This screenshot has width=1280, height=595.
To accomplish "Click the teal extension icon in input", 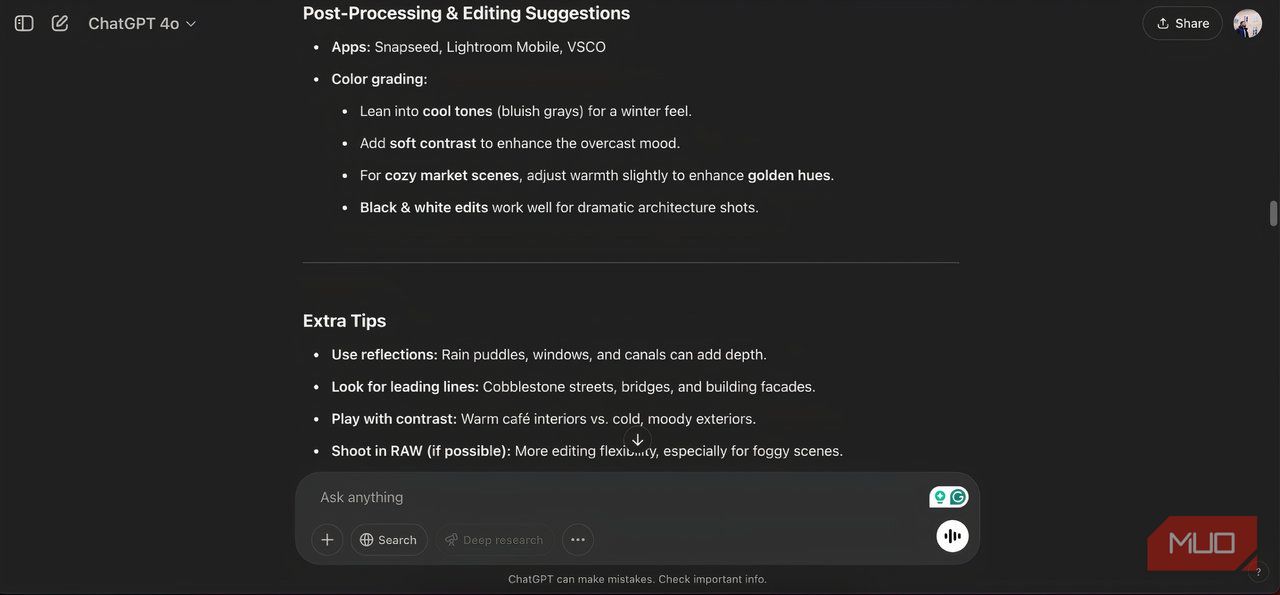I will [x=940, y=497].
